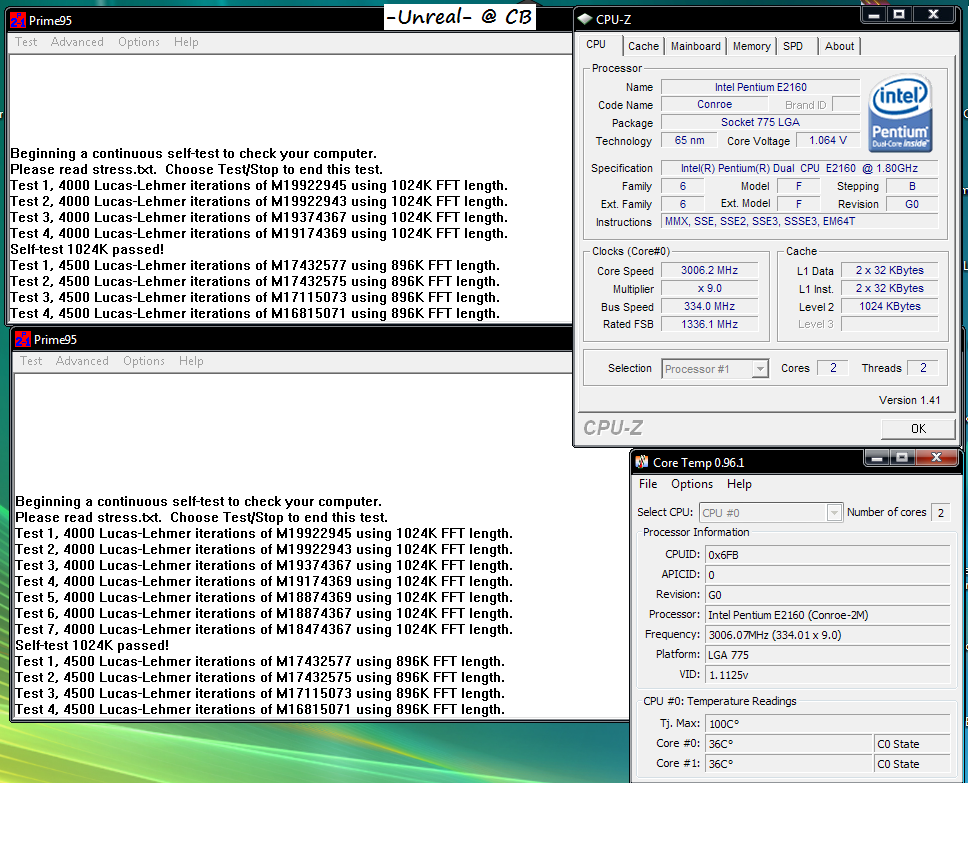The width and height of the screenshot is (969, 842).
Task: Click the Package value Socket 775 LGA
Action: click(760, 122)
